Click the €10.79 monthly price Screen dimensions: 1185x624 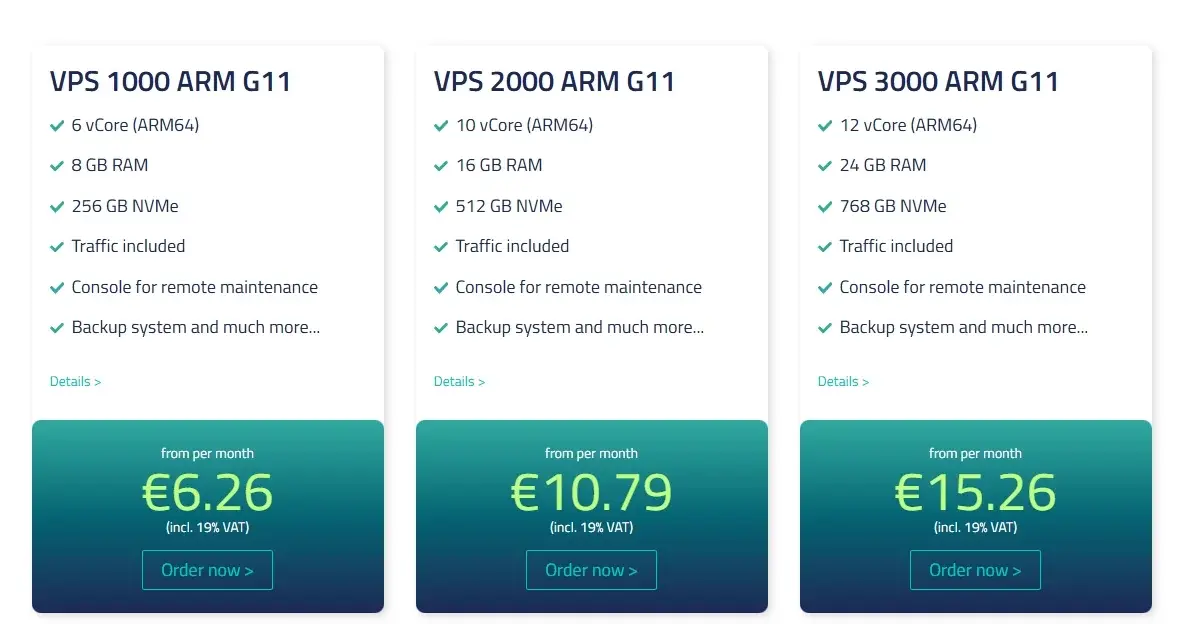591,493
